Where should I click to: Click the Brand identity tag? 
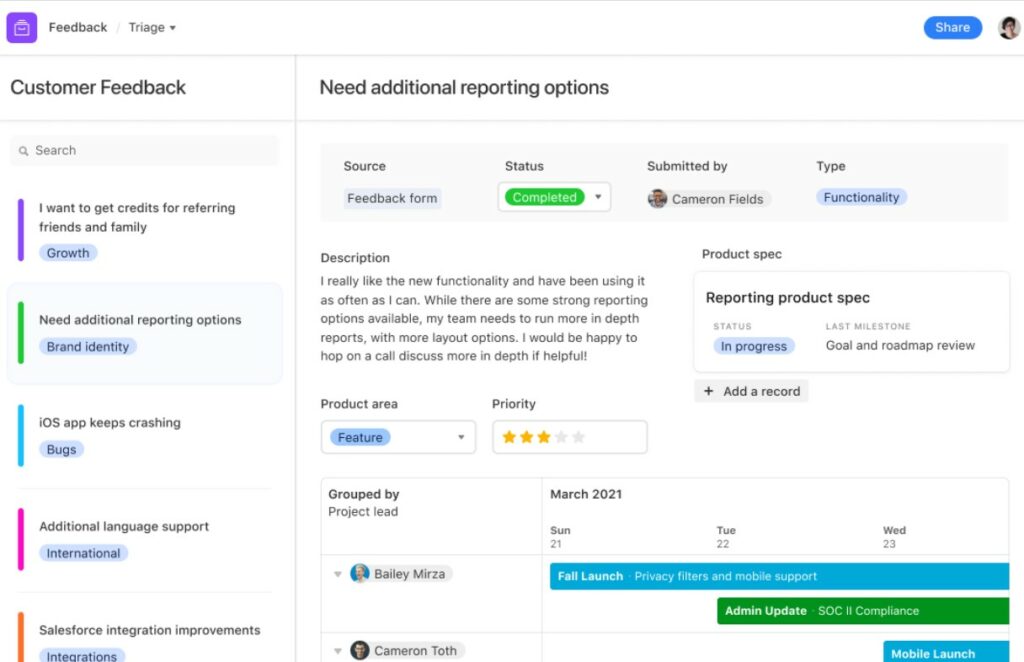point(88,347)
